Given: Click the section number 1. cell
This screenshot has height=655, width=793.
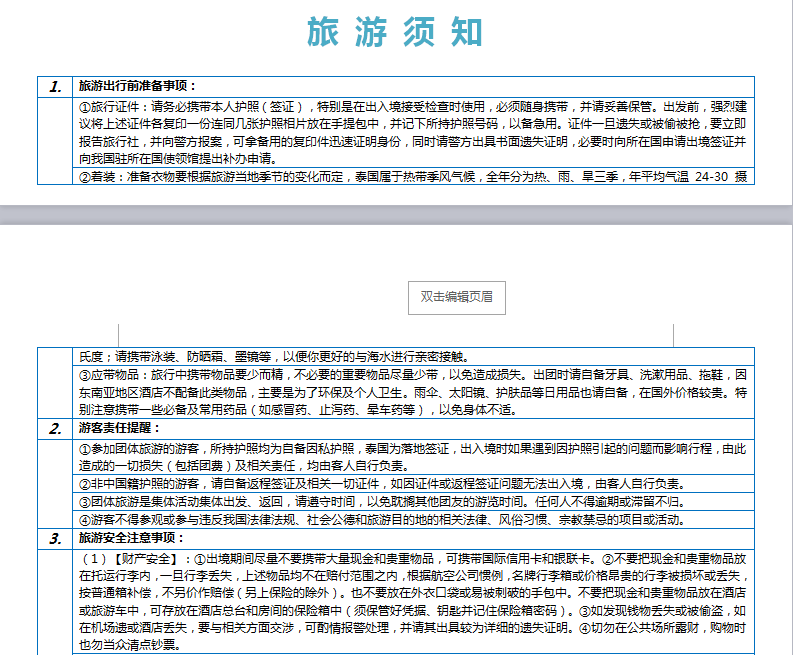Looking at the screenshot, I should (57, 87).
